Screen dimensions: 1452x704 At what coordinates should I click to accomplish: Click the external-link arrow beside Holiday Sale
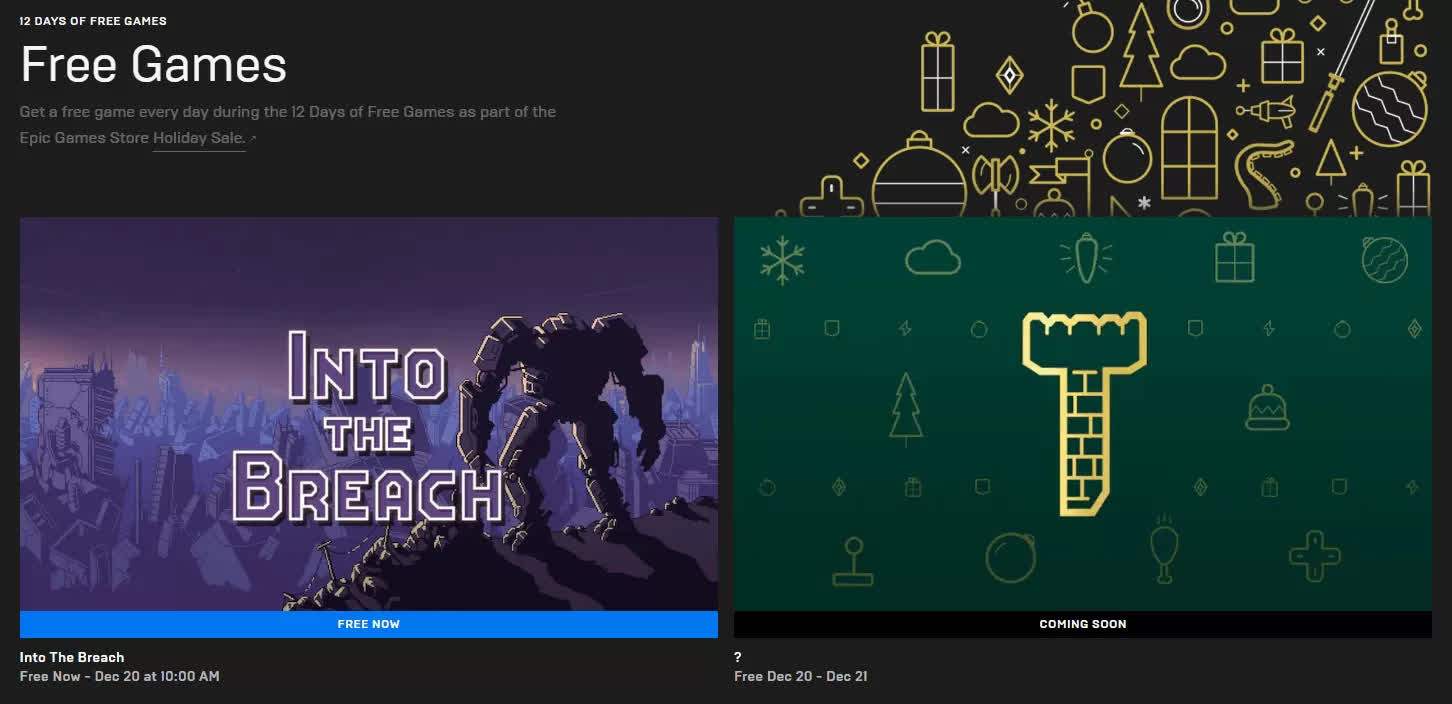[x=254, y=138]
